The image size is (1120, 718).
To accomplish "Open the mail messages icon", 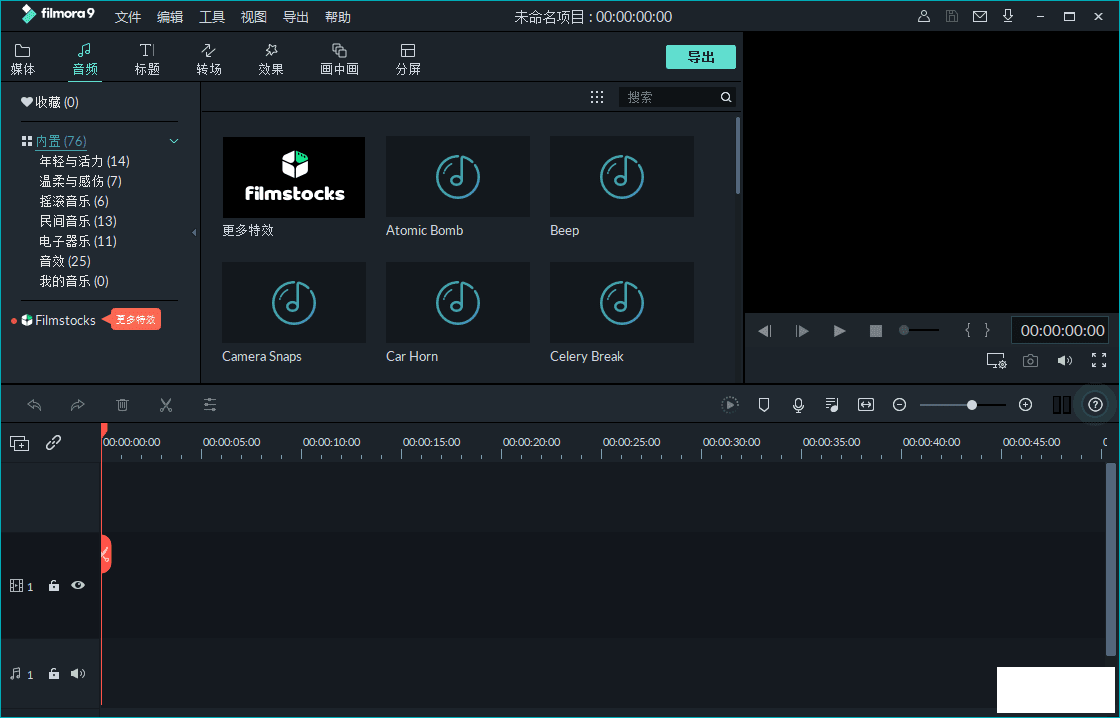I will pyautogui.click(x=980, y=16).
